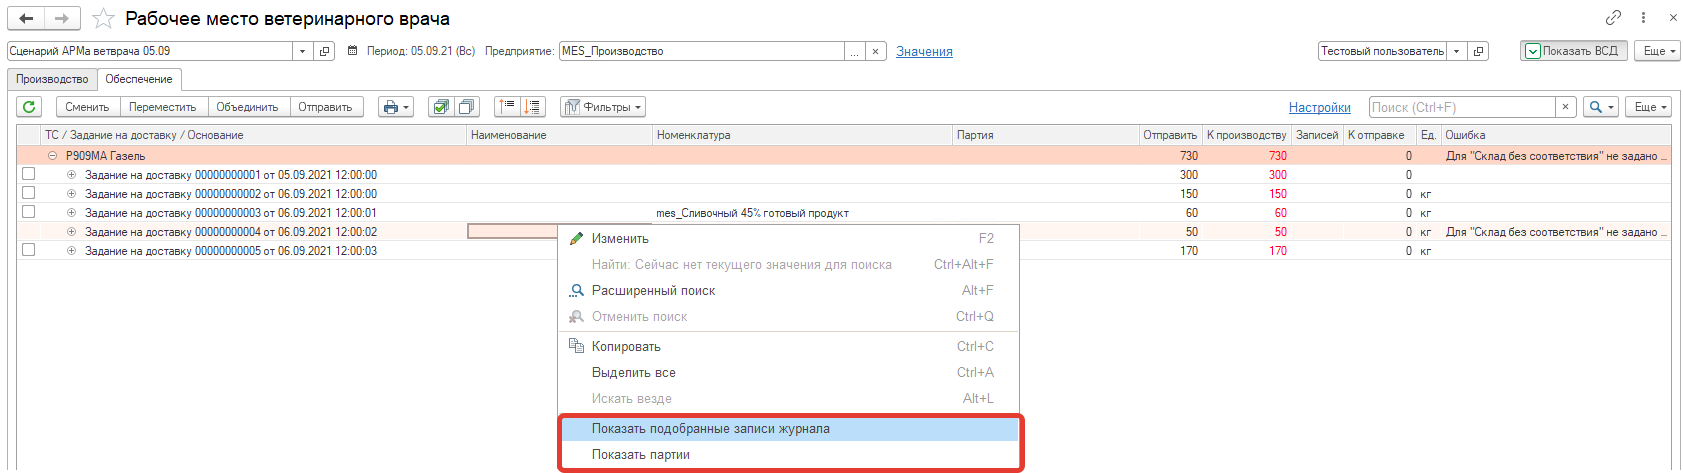Click the collapse all groups icon
Viewport: 1683px width, 473px height.
(507, 107)
